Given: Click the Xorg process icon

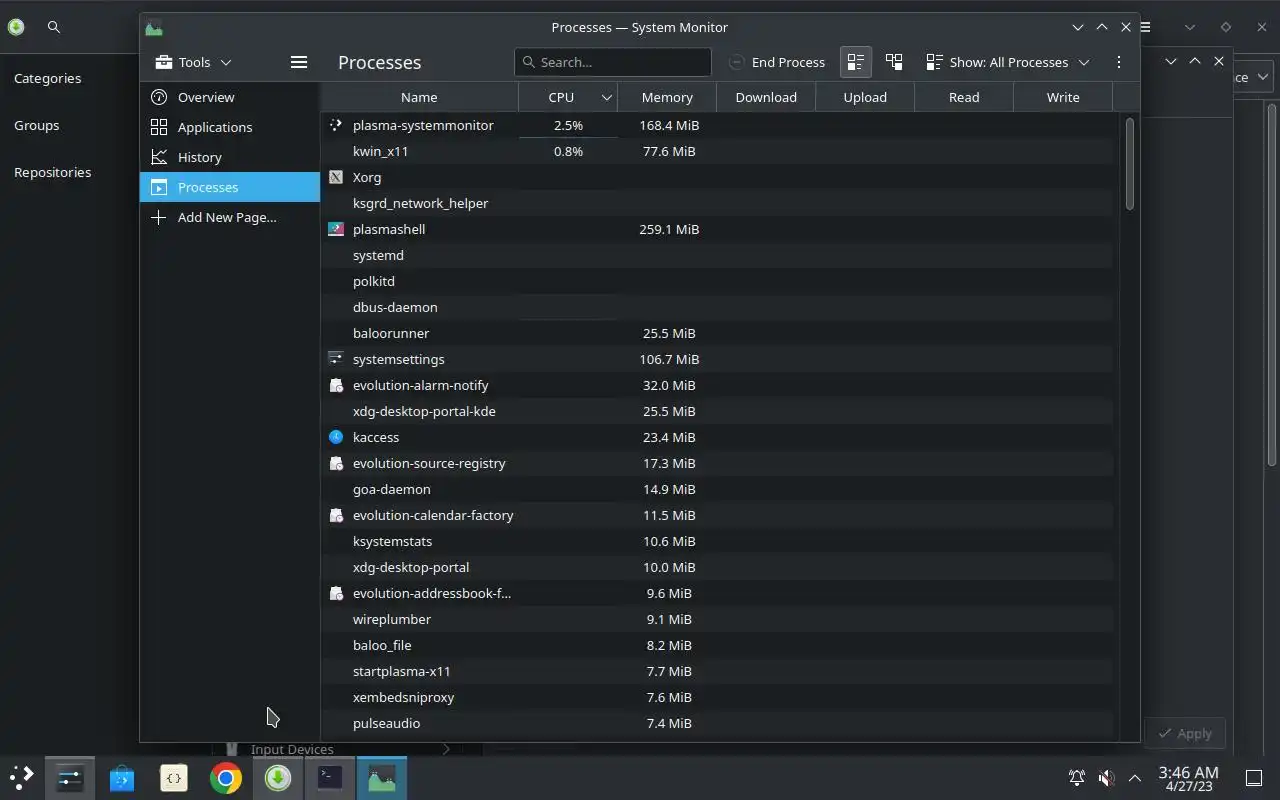Looking at the screenshot, I should (336, 177).
